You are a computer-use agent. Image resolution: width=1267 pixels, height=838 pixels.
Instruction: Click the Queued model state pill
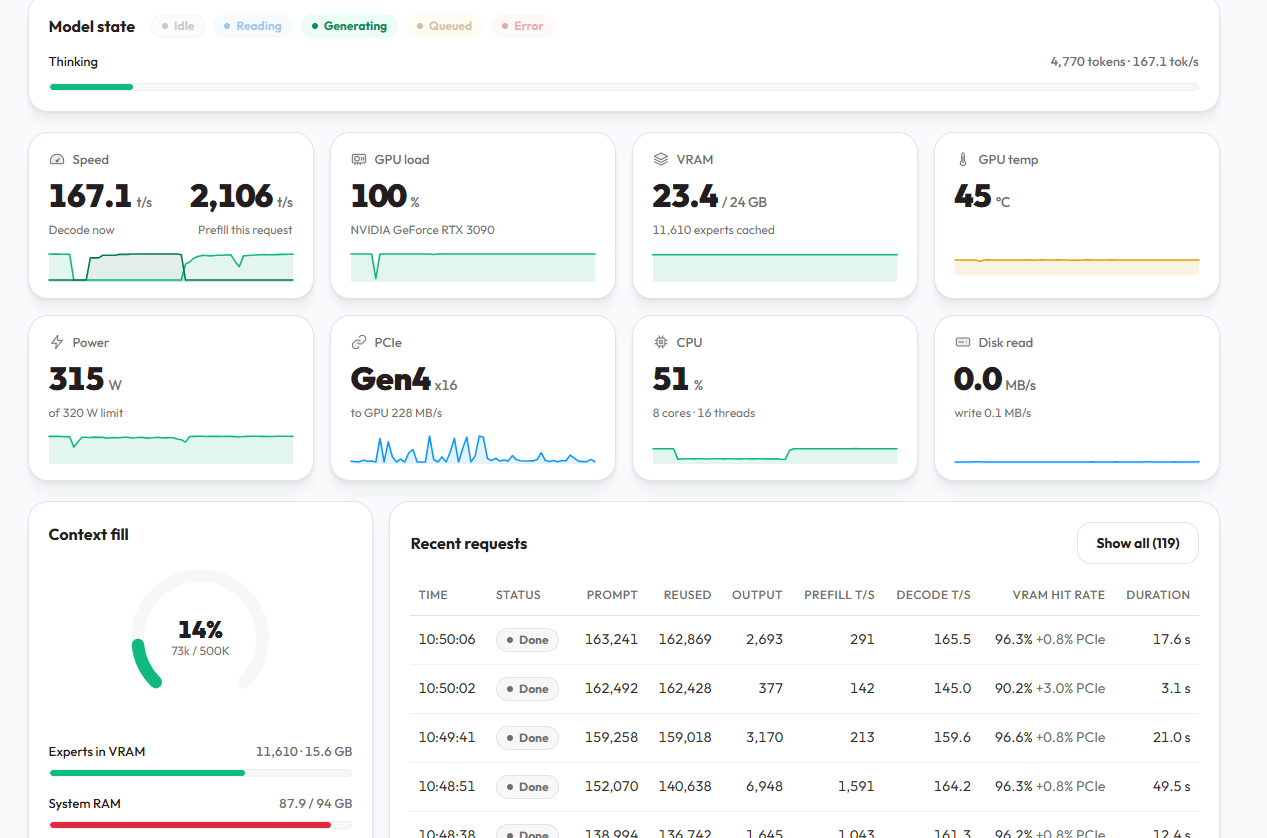[444, 26]
